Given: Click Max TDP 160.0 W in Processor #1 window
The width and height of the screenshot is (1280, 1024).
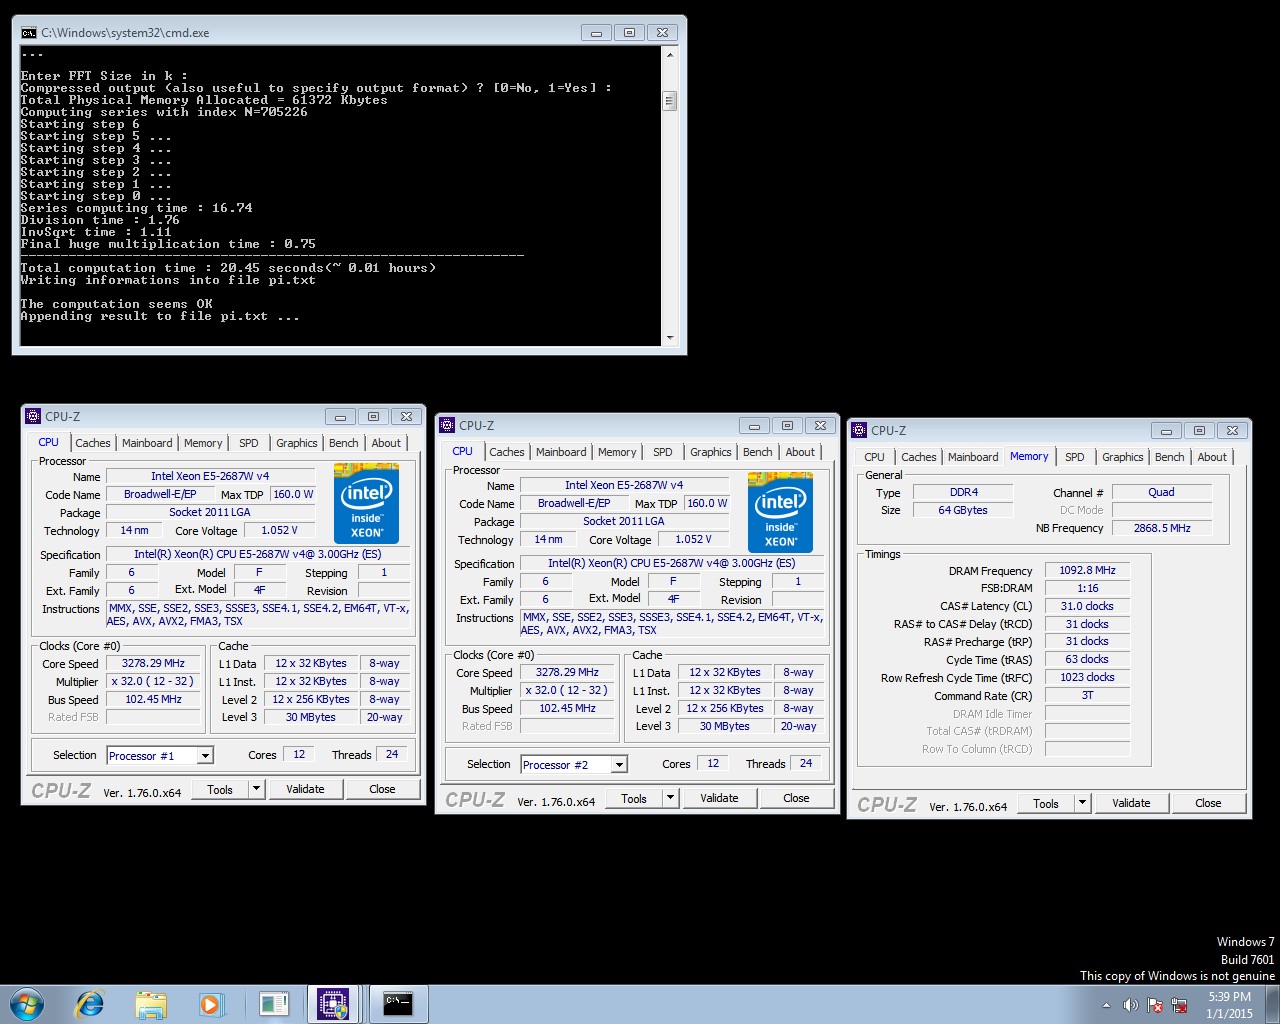Looking at the screenshot, I should (293, 494).
